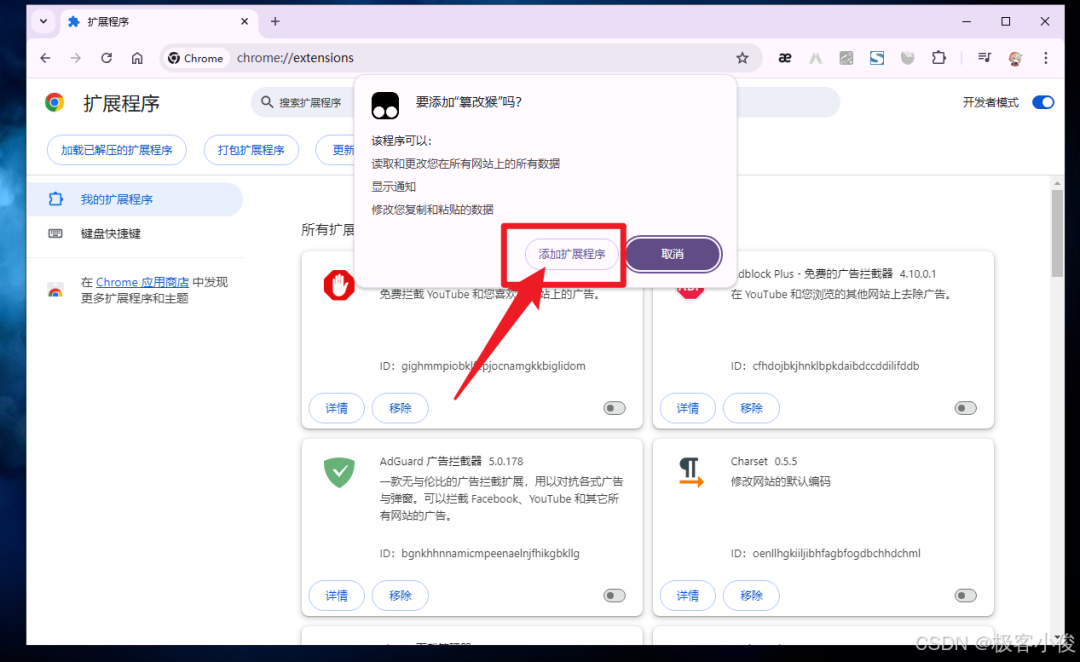Open 详情 for AdGuard 广告拦截器
Viewport: 1080px width, 662px height.
coord(336,595)
